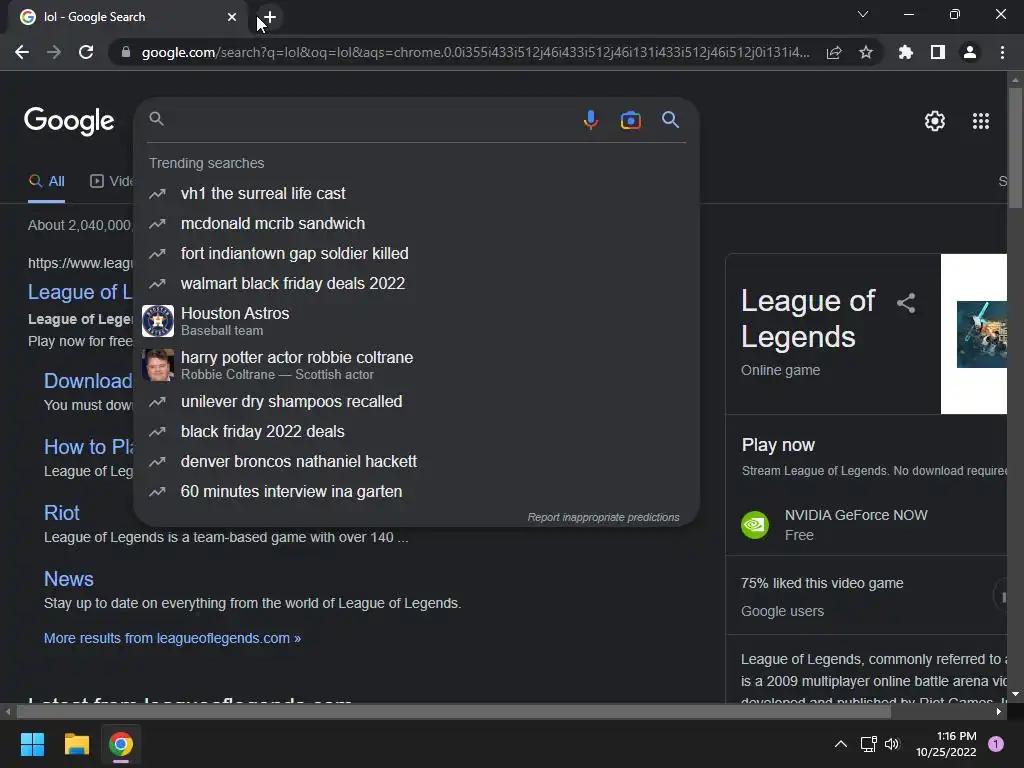
Task: Open the Riot sitelink
Action: coord(61,513)
